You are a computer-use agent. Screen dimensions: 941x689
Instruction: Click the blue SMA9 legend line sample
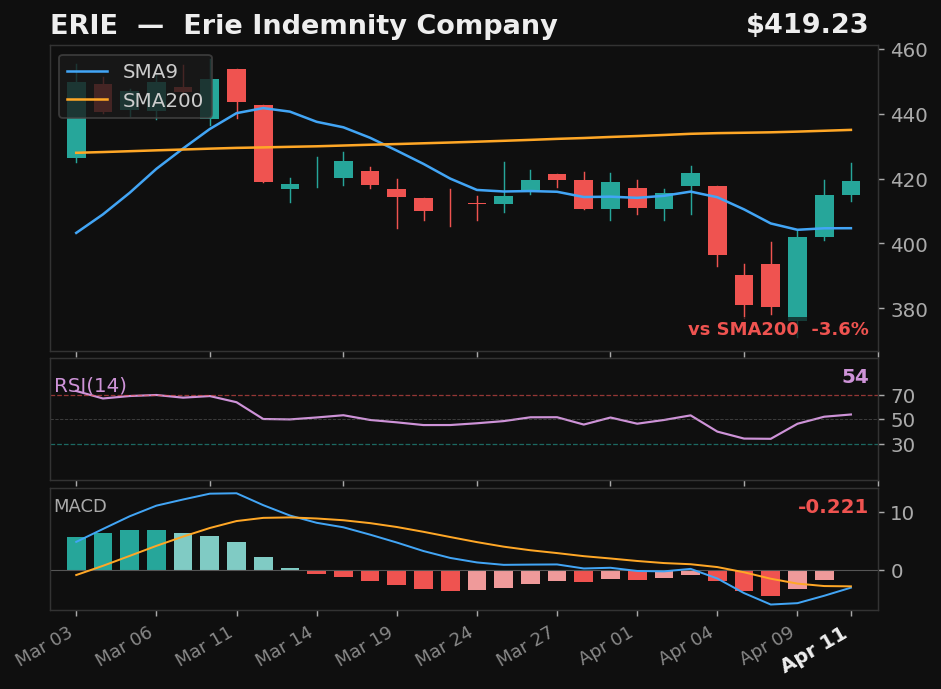pyautogui.click(x=88, y=71)
